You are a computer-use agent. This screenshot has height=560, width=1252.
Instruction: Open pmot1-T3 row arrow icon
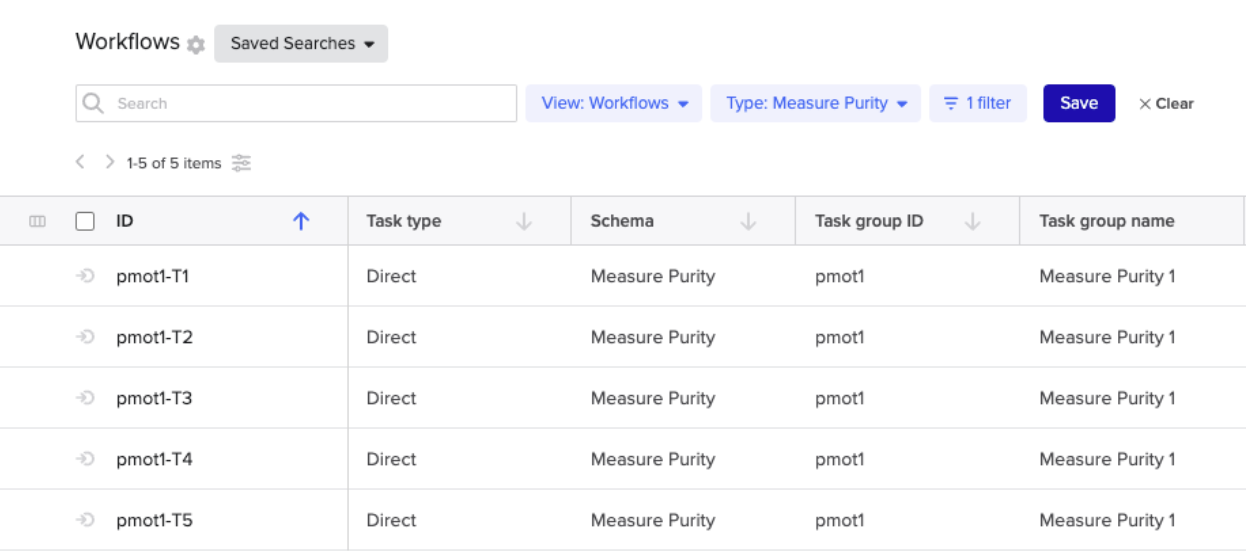[86, 398]
